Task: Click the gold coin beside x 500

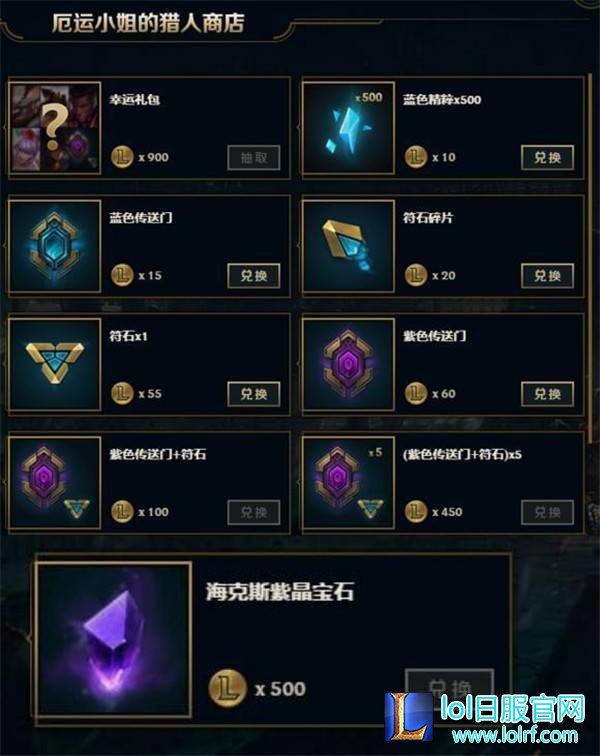Action: 228,688
